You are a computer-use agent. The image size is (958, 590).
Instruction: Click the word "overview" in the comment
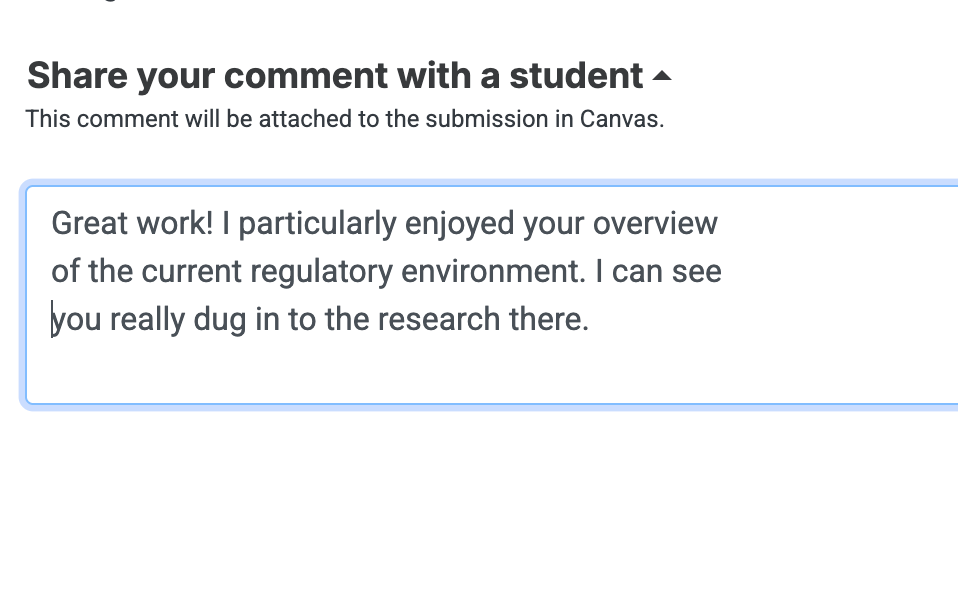[655, 222]
